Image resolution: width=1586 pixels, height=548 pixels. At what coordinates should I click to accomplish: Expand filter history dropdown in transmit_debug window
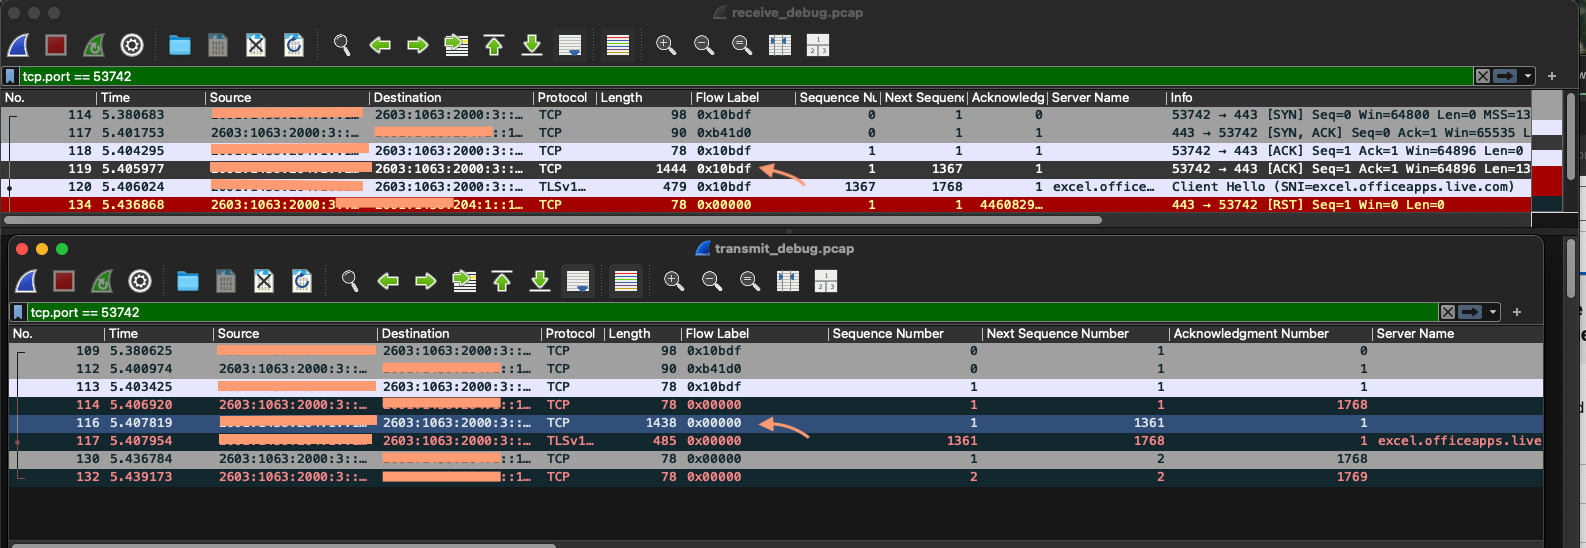tap(1493, 312)
